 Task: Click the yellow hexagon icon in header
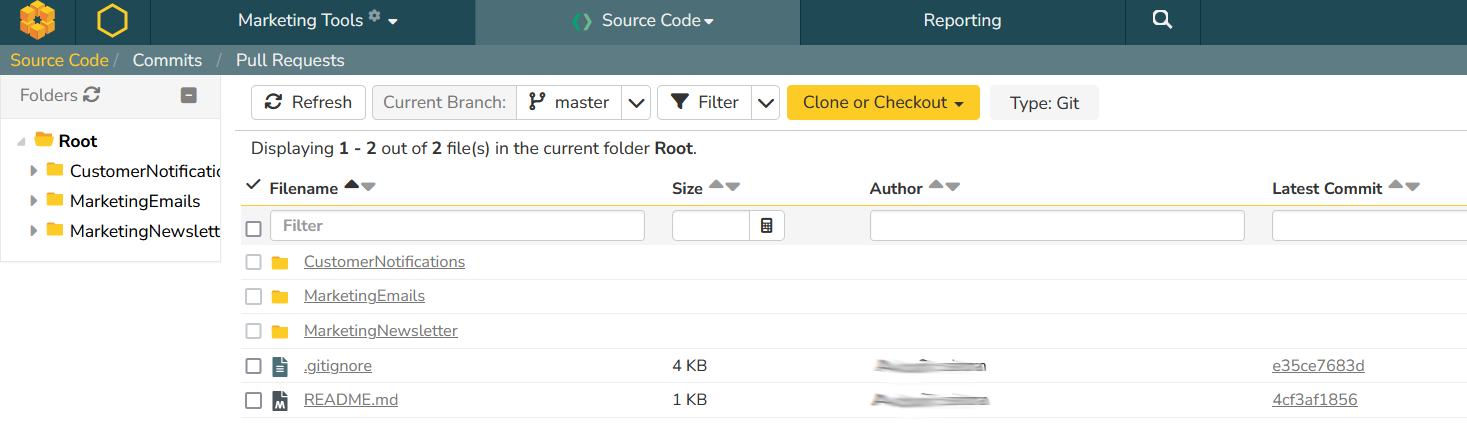[x=113, y=21]
